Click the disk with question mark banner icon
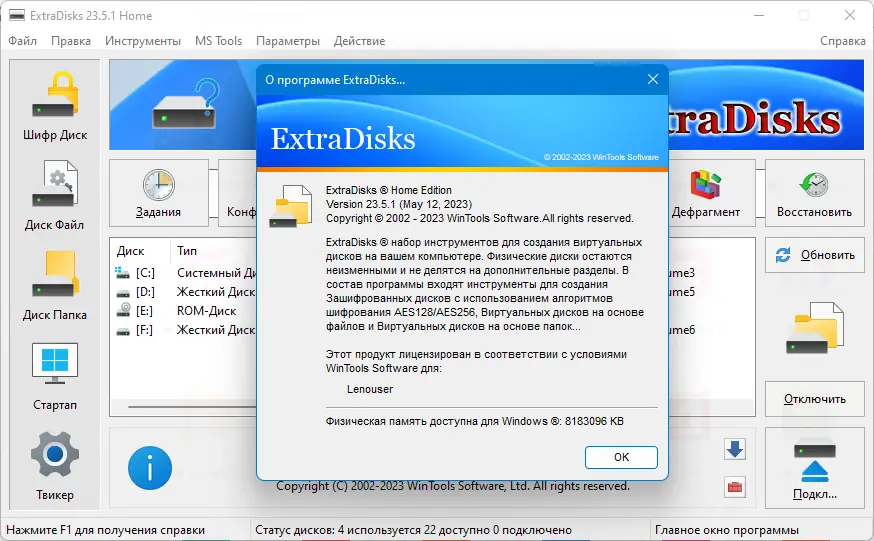The height and width of the screenshot is (541, 874). coord(186,104)
